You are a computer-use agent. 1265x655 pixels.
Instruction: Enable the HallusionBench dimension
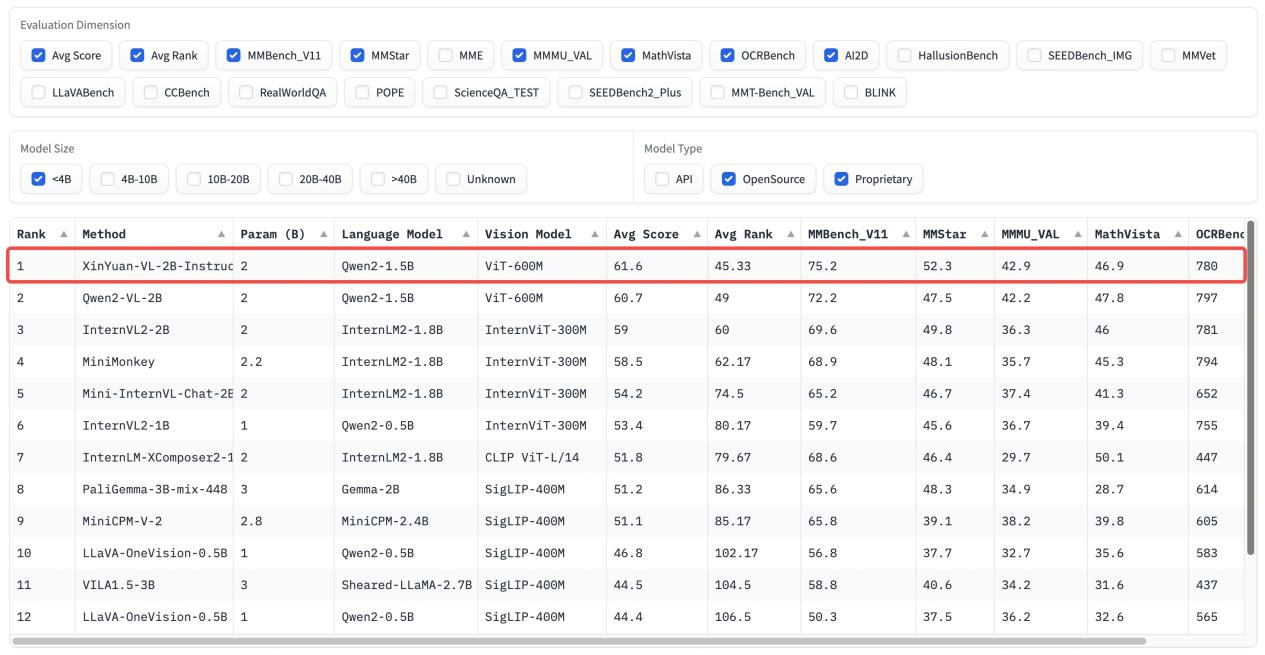904,55
